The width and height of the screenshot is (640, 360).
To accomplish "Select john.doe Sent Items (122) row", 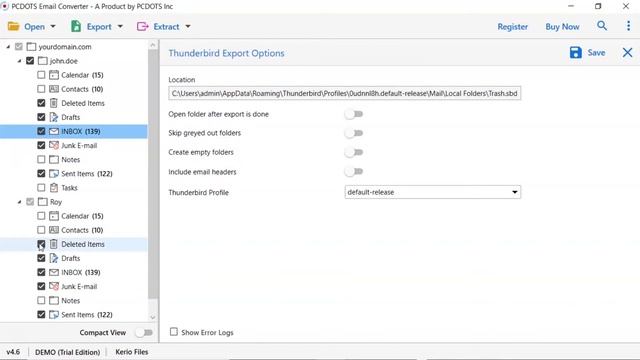I will pos(73,173).
